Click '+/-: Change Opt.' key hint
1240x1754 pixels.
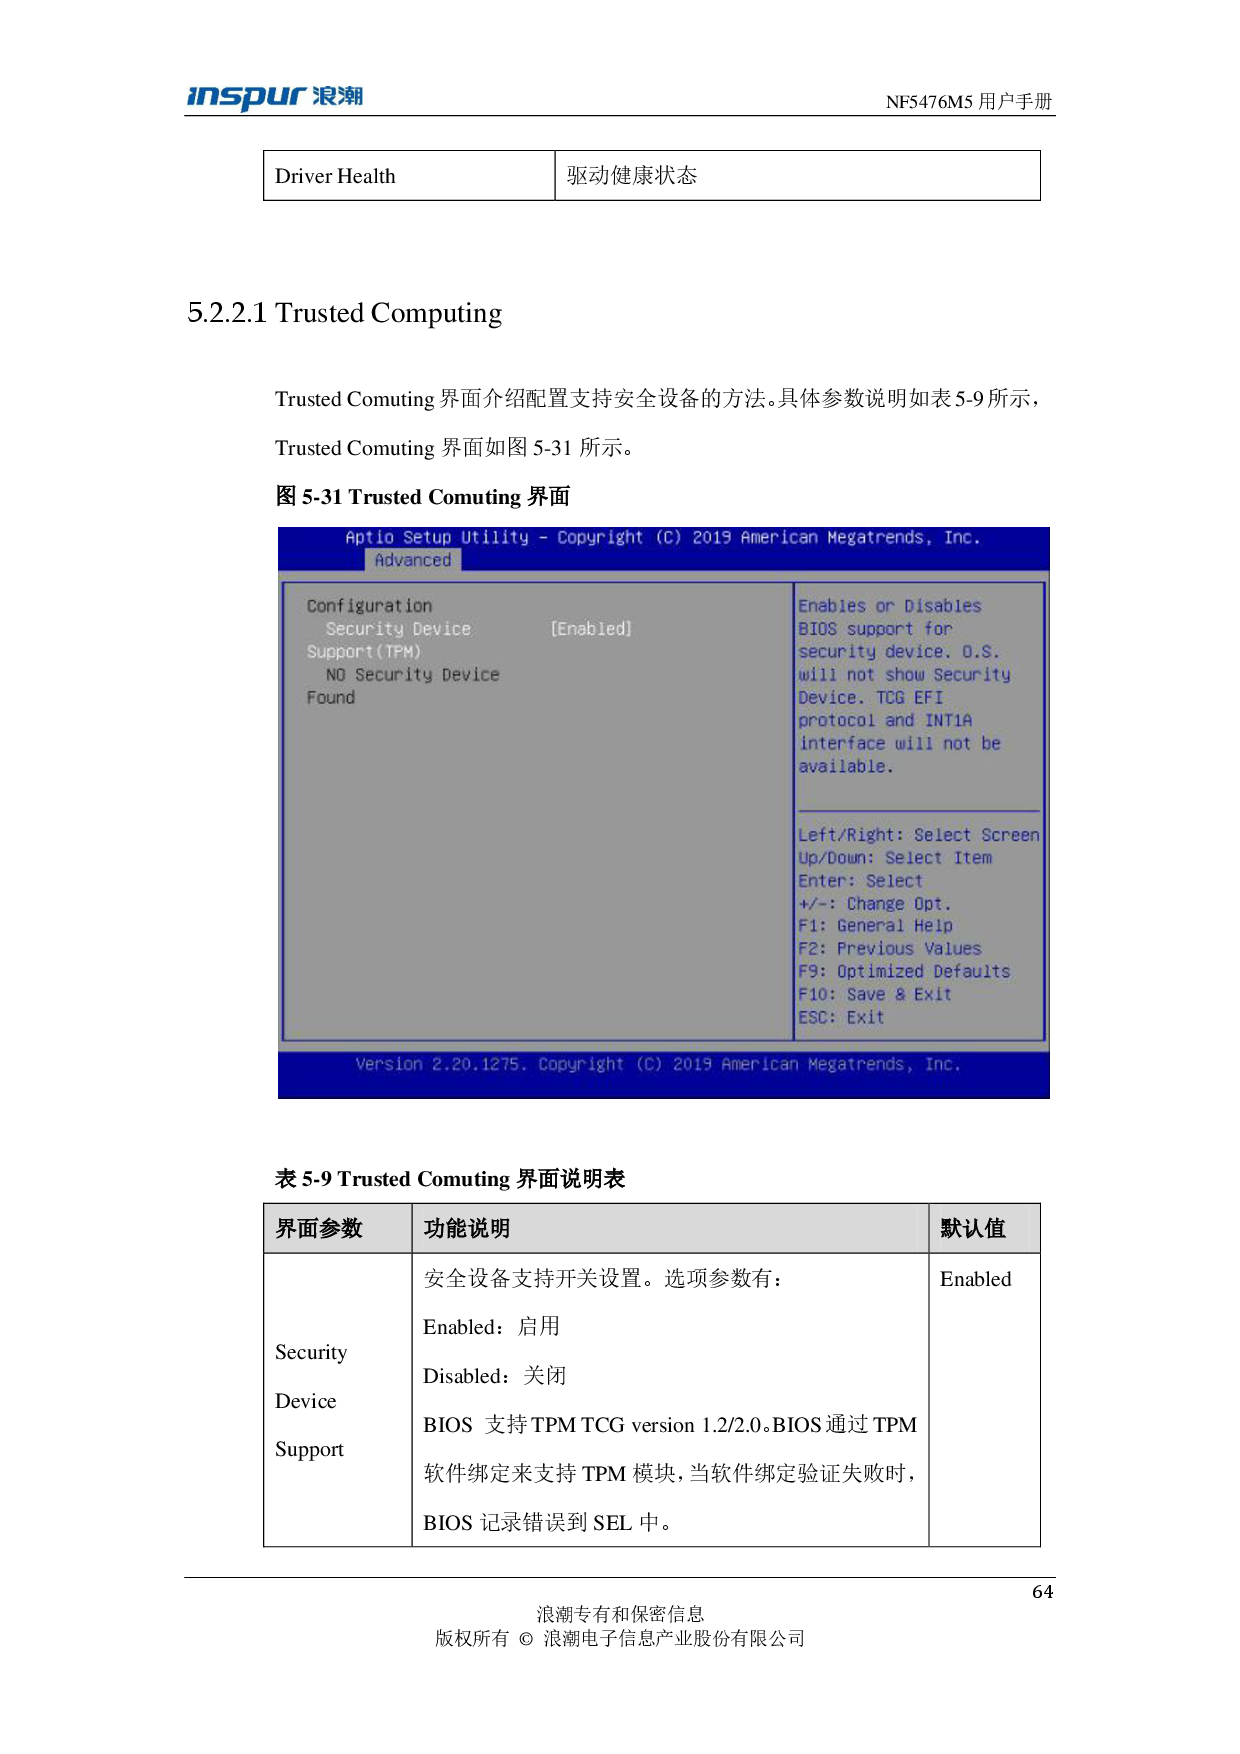874,904
